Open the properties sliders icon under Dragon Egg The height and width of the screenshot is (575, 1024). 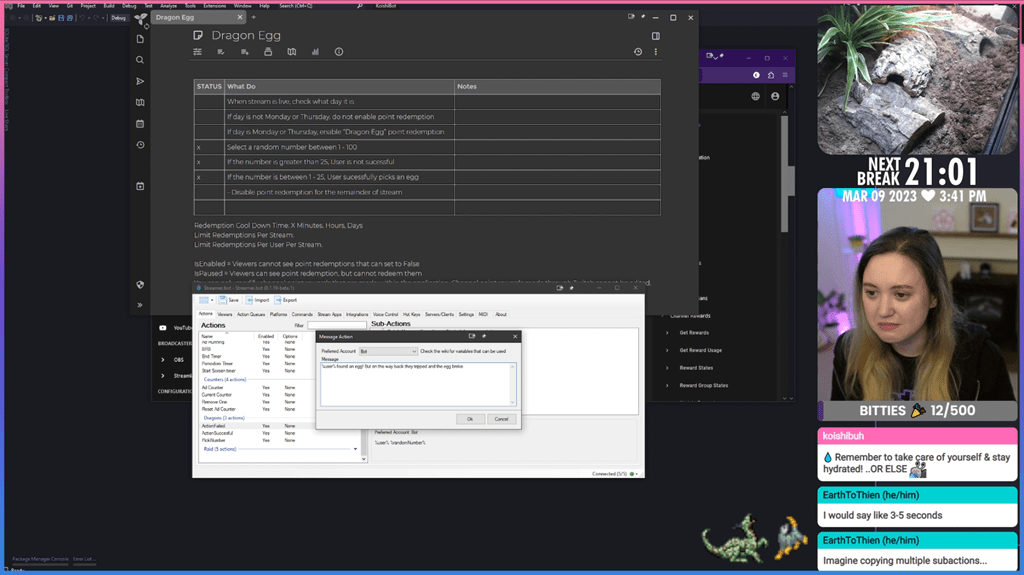197,52
